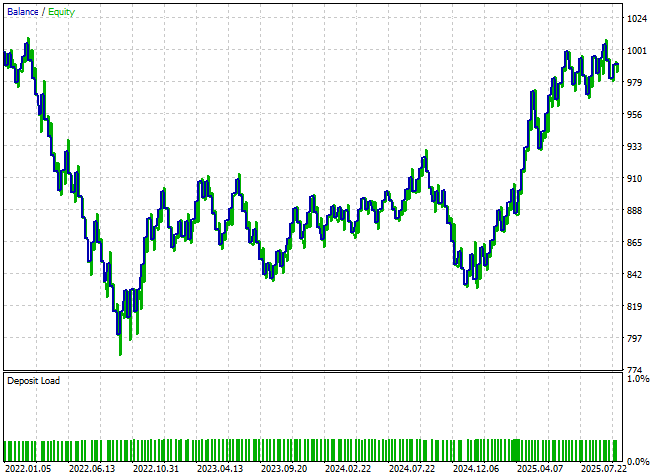The image size is (652, 476).
Task: Click the 865 axis value
Action: pos(635,242)
